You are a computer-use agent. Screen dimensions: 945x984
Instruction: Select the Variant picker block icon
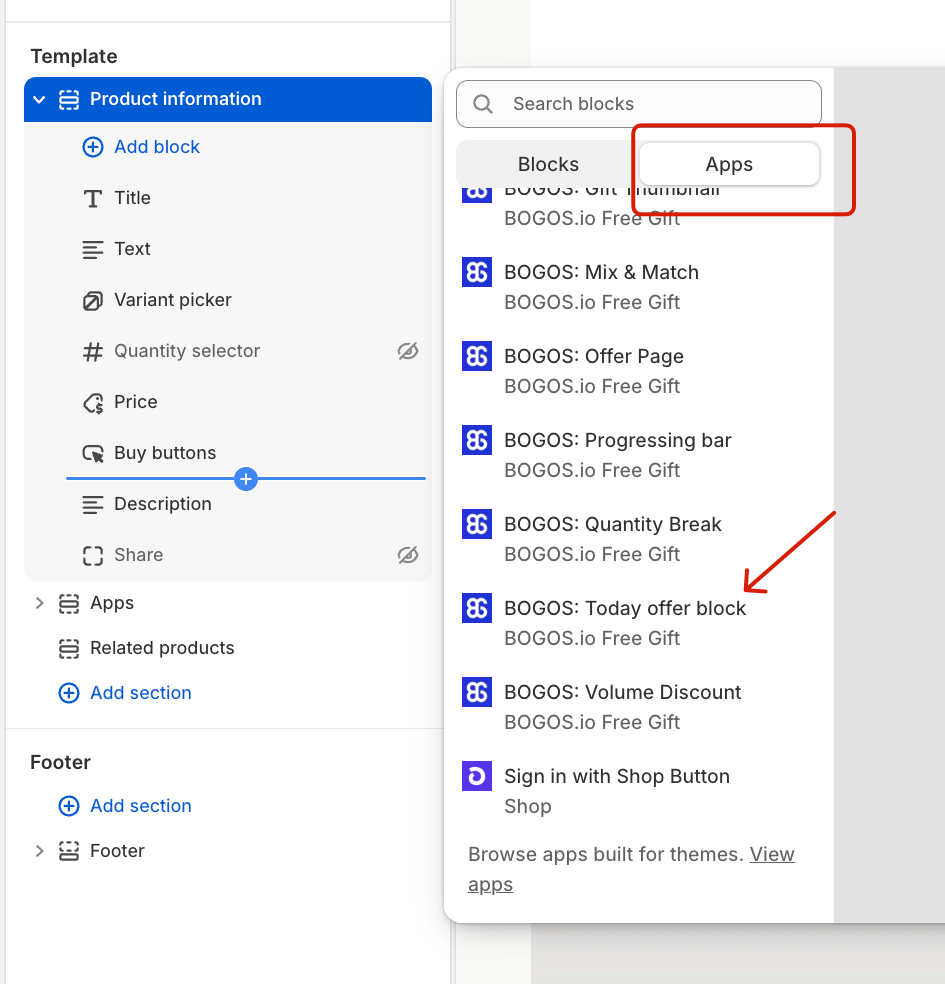click(93, 301)
